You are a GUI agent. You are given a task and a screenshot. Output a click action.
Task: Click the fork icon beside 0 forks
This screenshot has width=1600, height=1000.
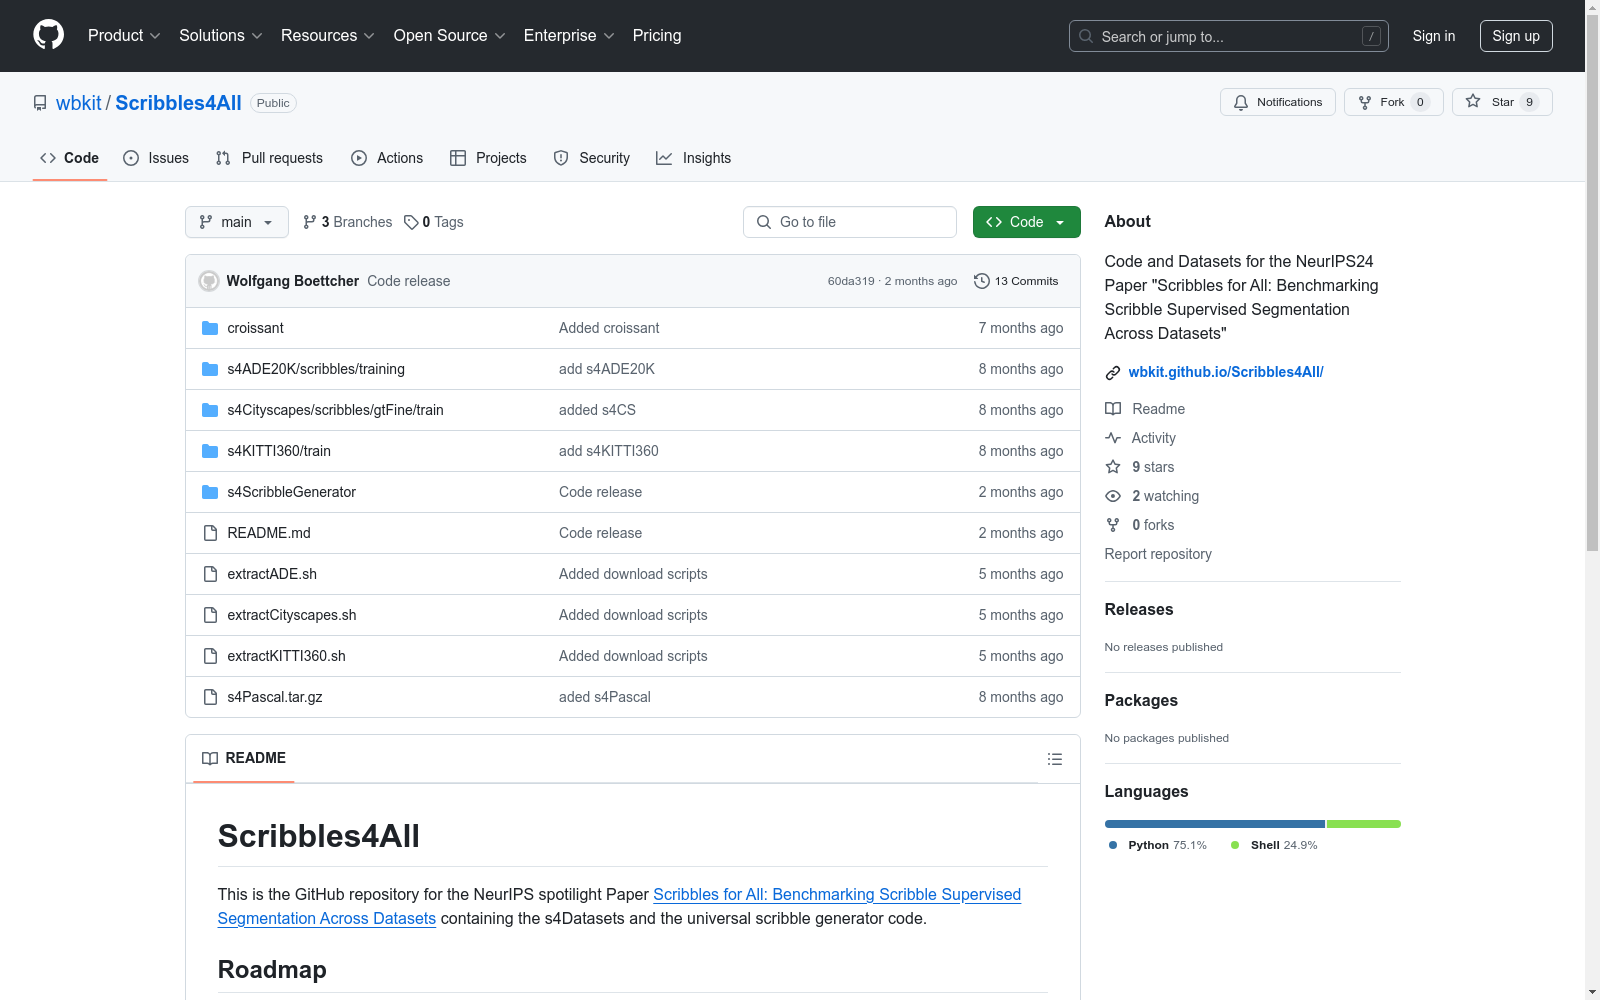pos(1113,525)
